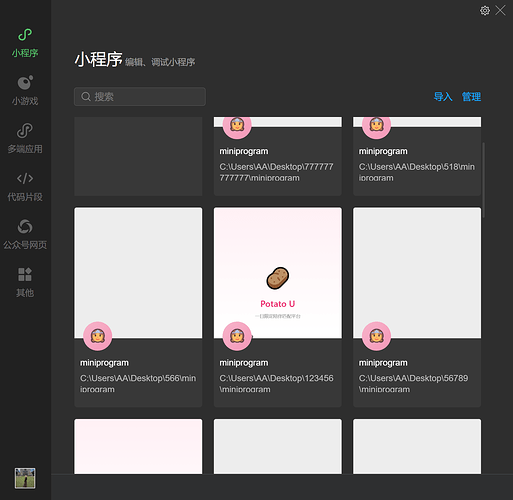Open the 公众号网页 sidebar icon
Viewport: 513px width, 500px height.
(25, 227)
